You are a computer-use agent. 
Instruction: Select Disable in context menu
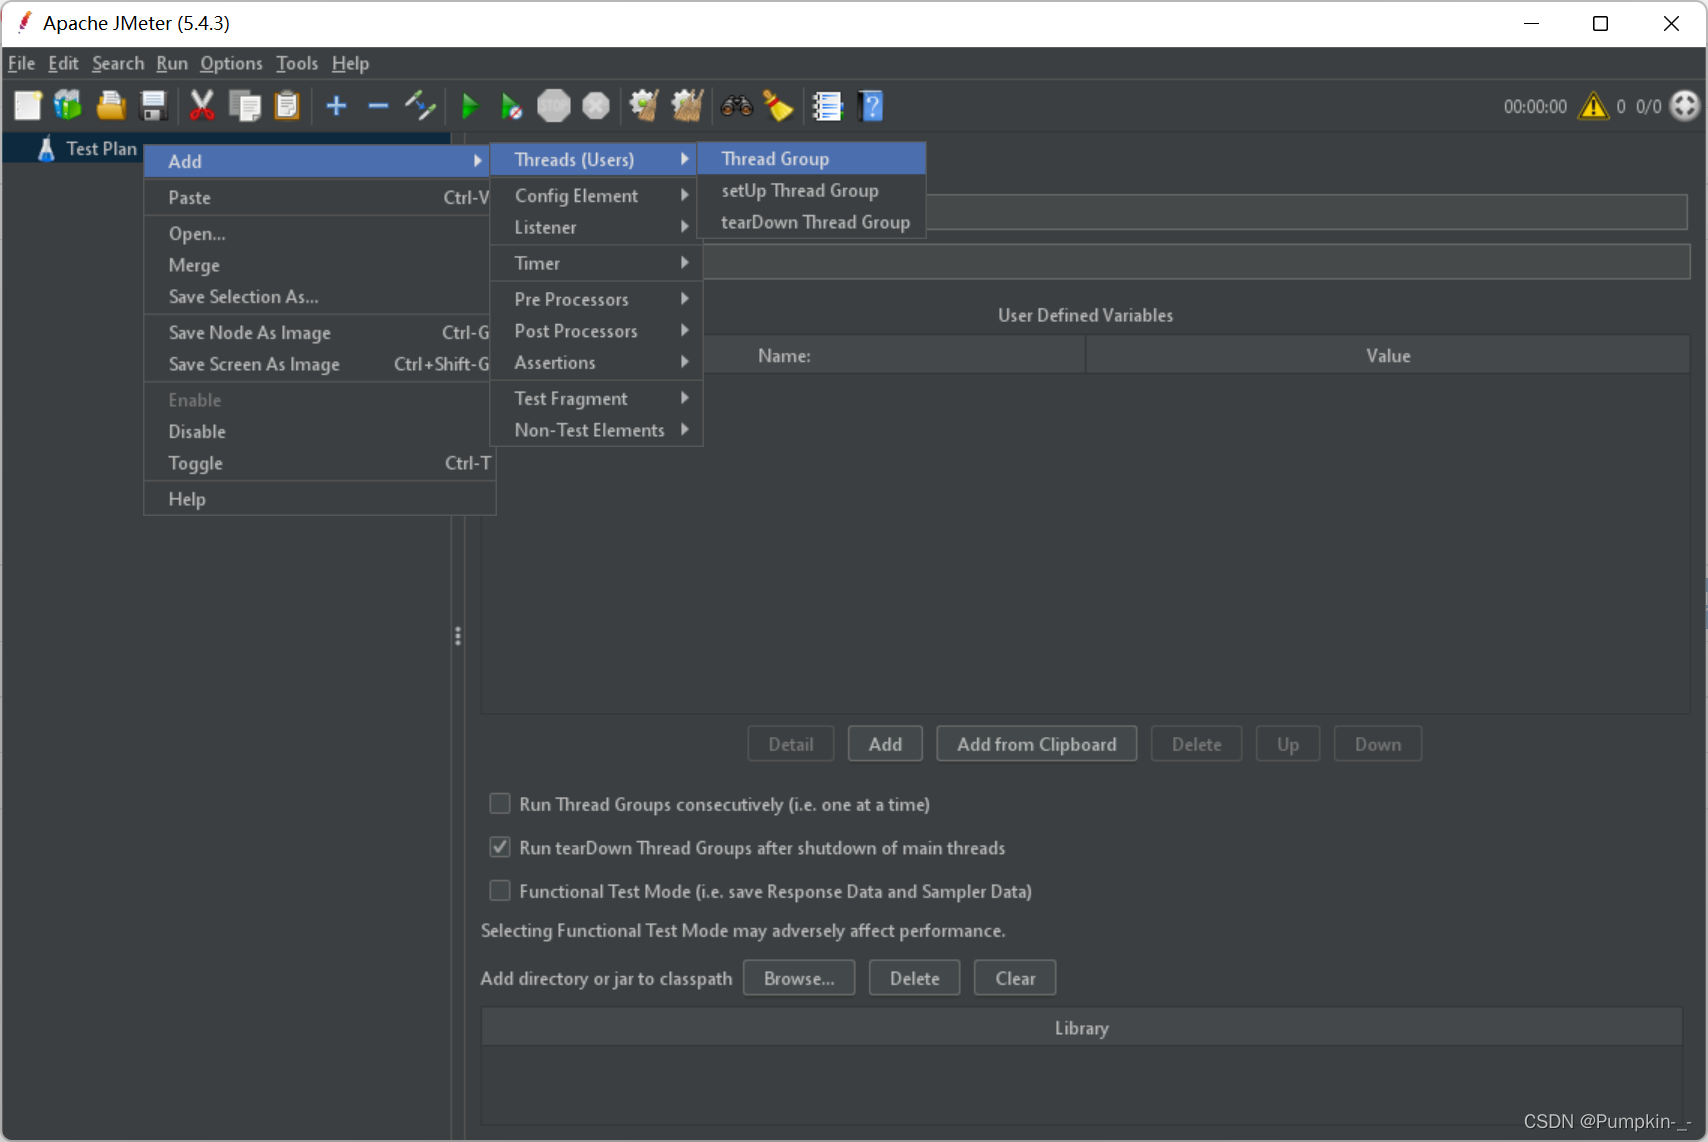(320, 431)
